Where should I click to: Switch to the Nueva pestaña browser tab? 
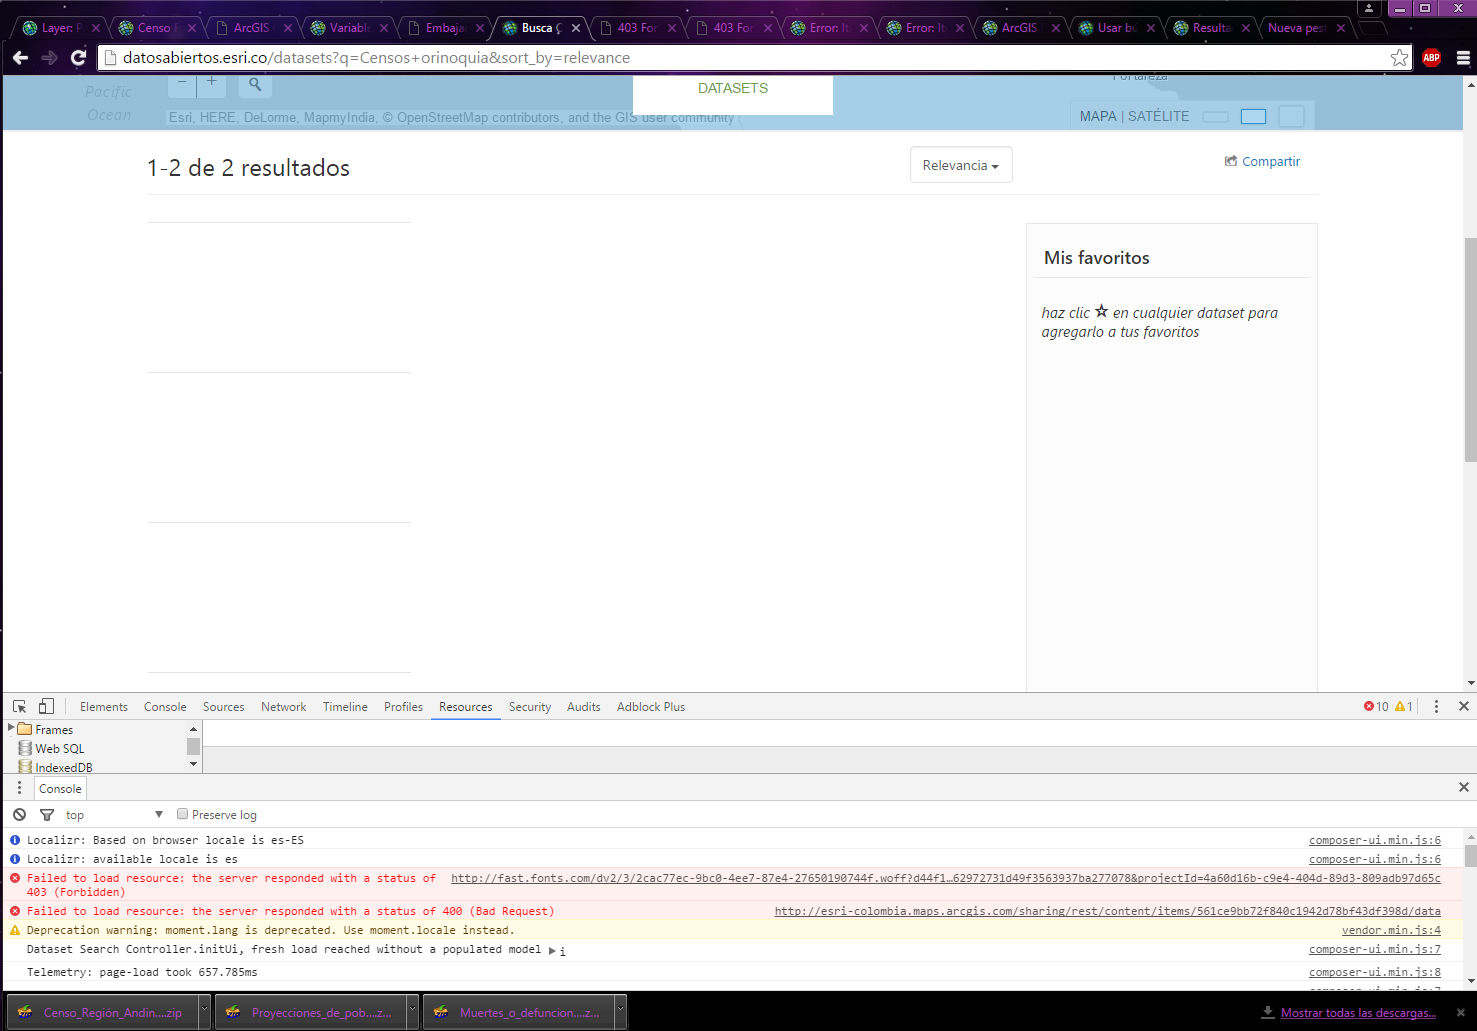pyautogui.click(x=1298, y=28)
